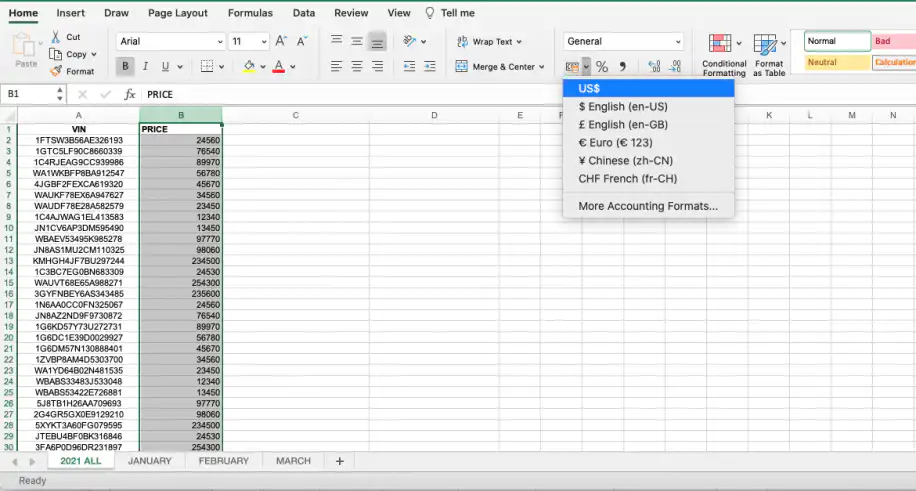Activate the Format painter brush

pos(55,71)
